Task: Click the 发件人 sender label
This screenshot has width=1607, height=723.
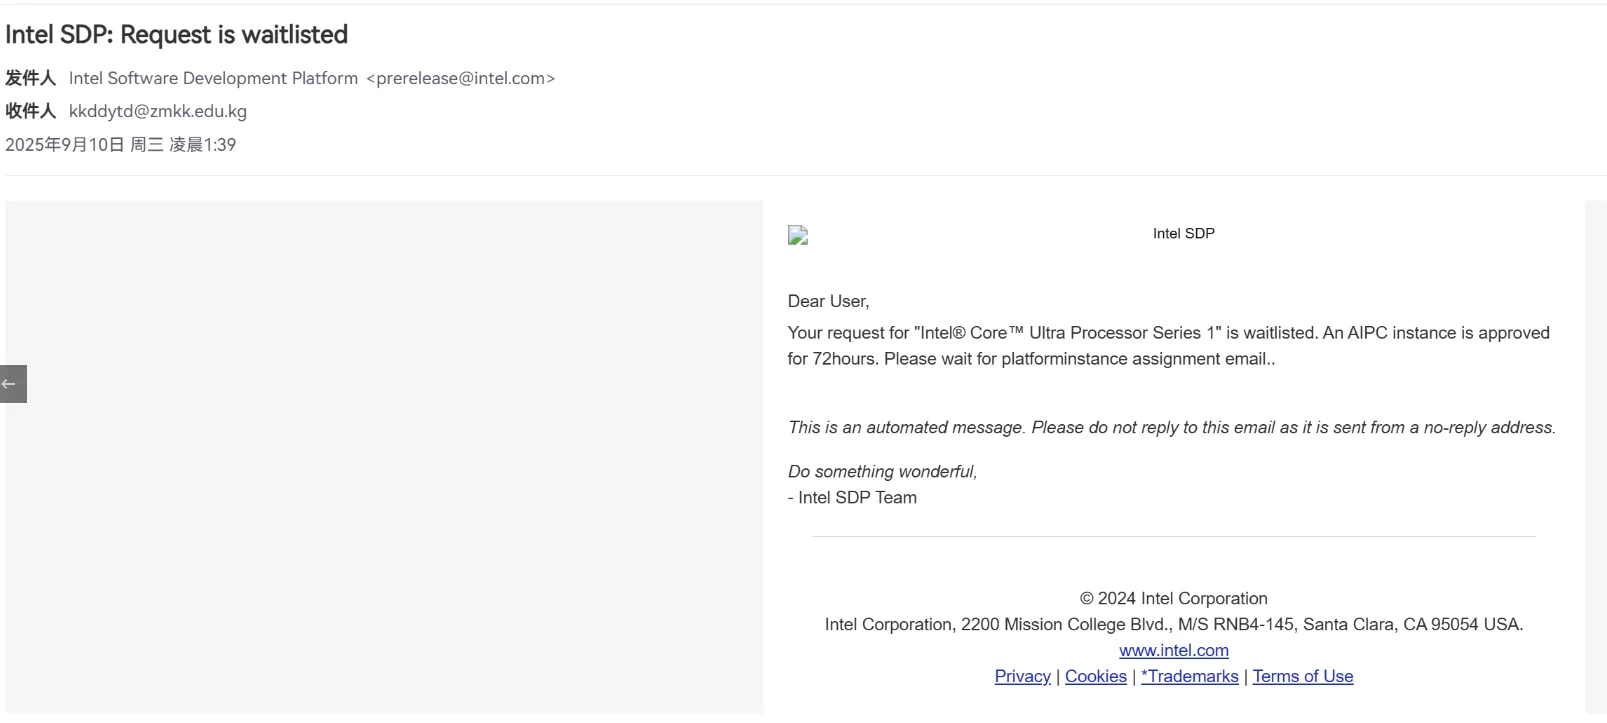Action: [30, 78]
